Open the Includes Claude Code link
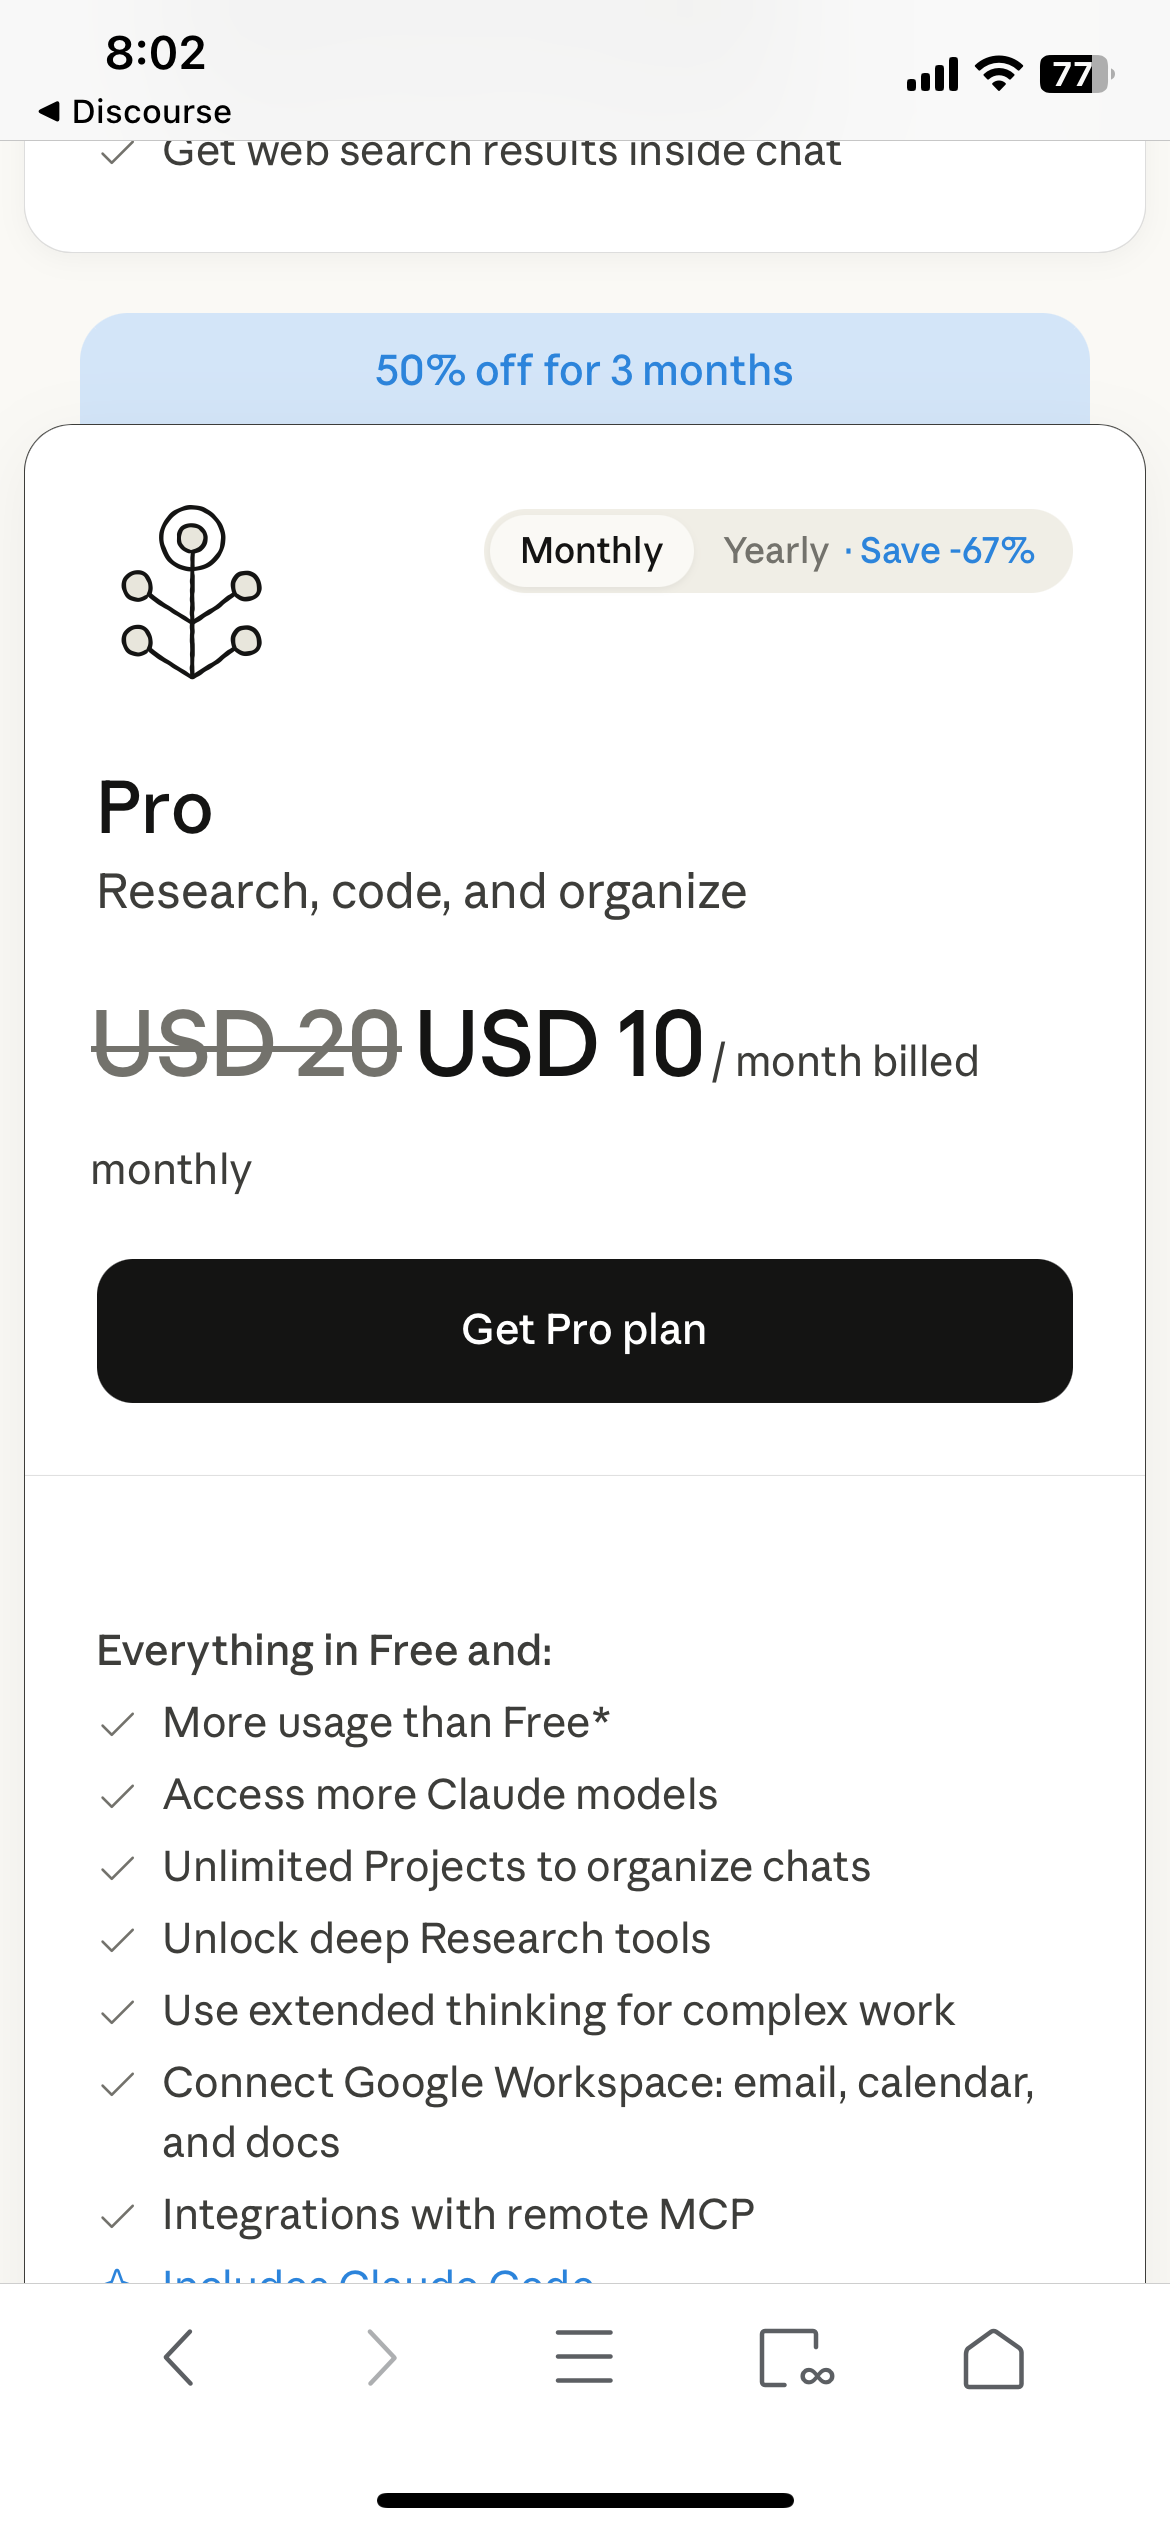The width and height of the screenshot is (1170, 2532). point(378,2274)
